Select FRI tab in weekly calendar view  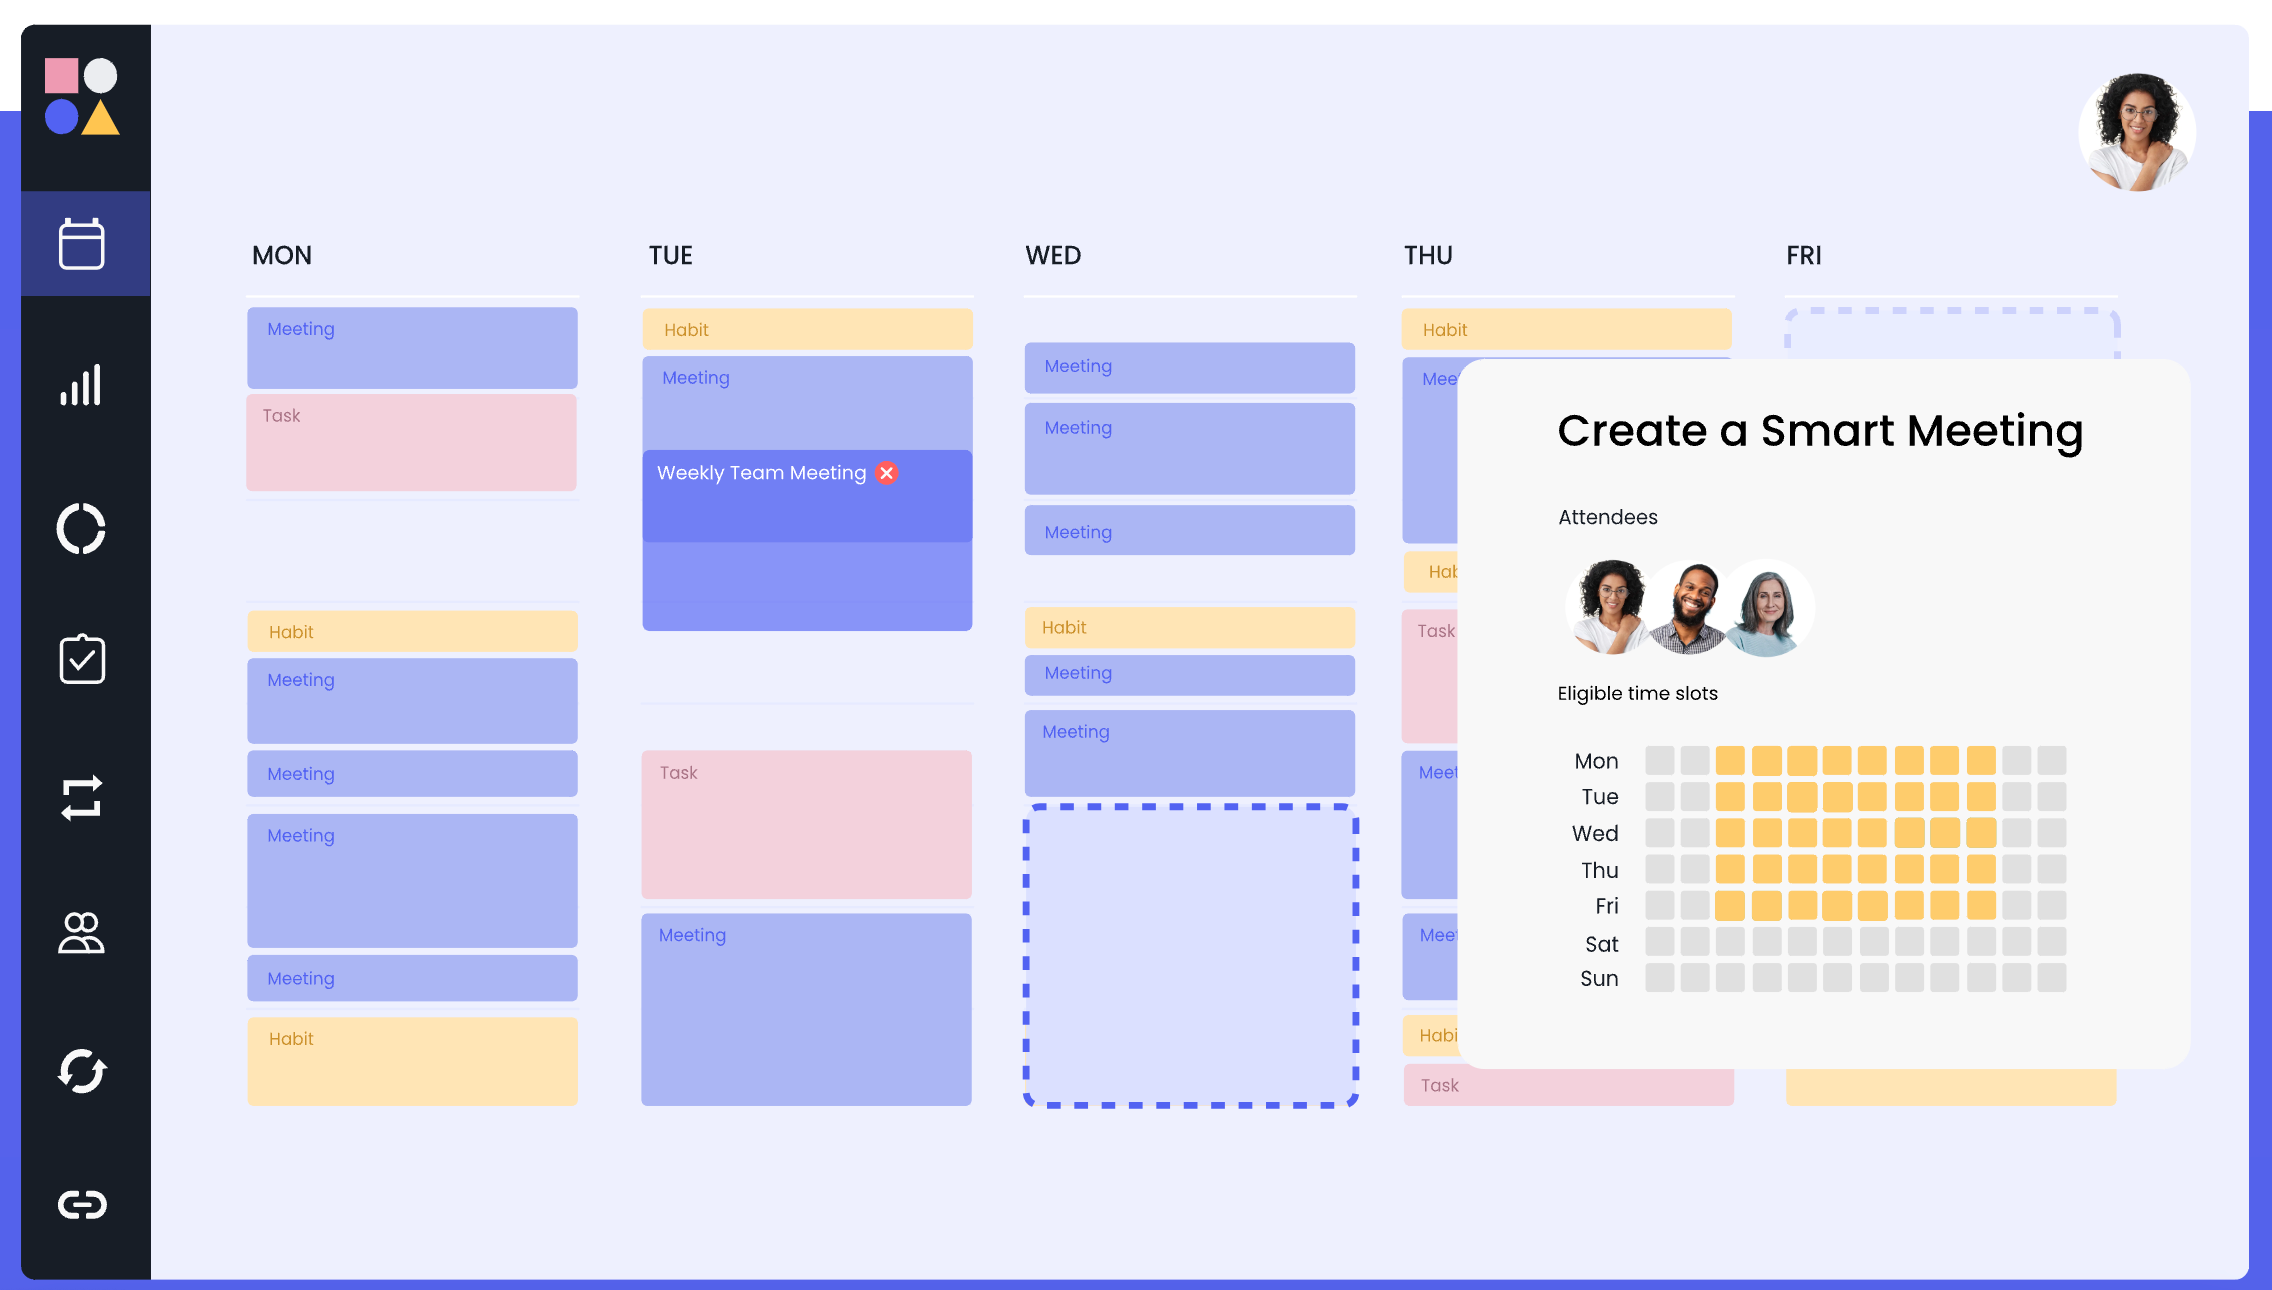click(1804, 254)
